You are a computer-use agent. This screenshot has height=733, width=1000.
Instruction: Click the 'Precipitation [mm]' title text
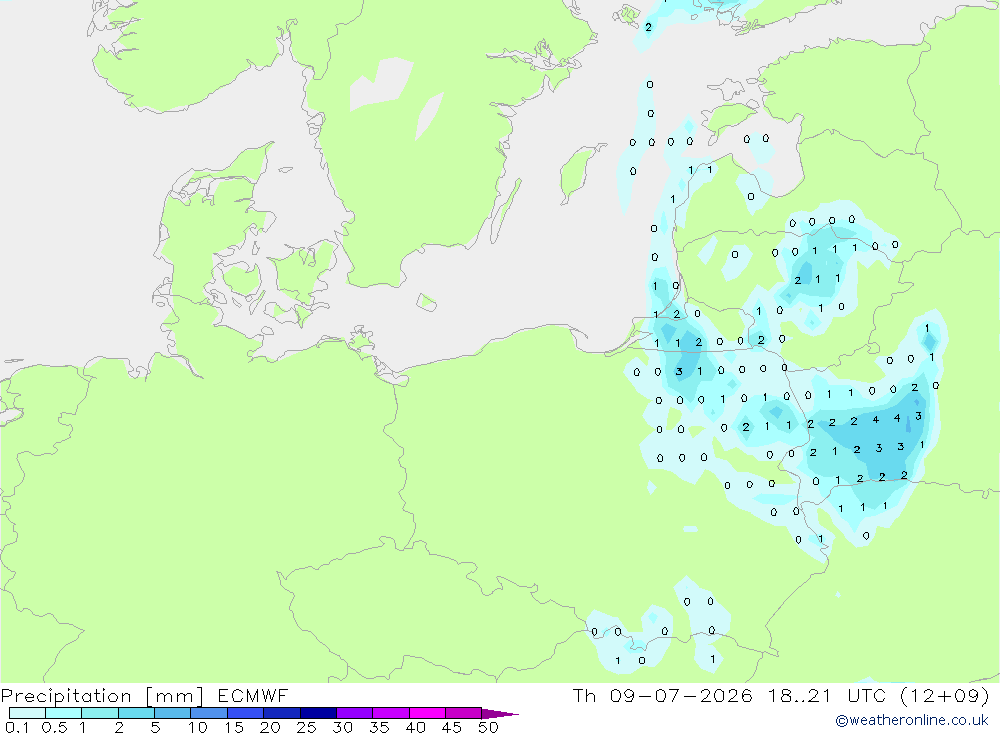coord(102,696)
